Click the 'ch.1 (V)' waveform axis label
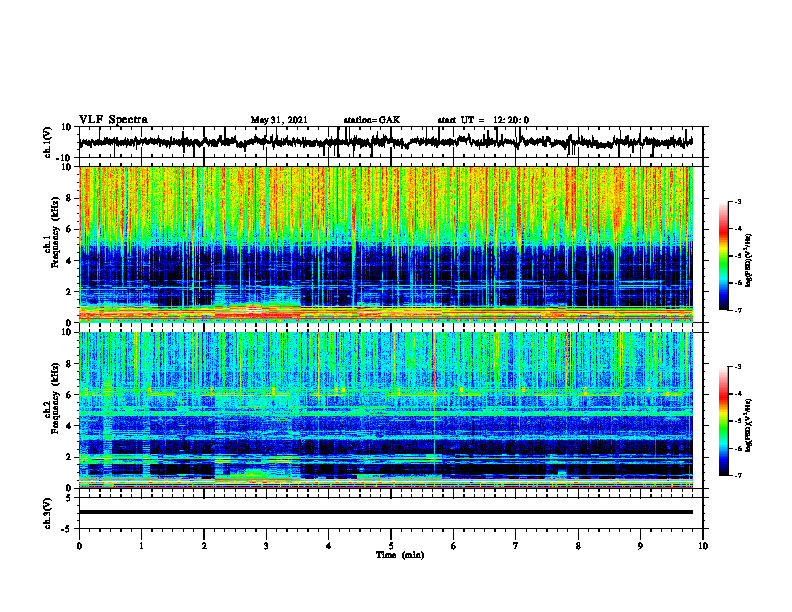This screenshot has height=612, width=792. click(47, 142)
